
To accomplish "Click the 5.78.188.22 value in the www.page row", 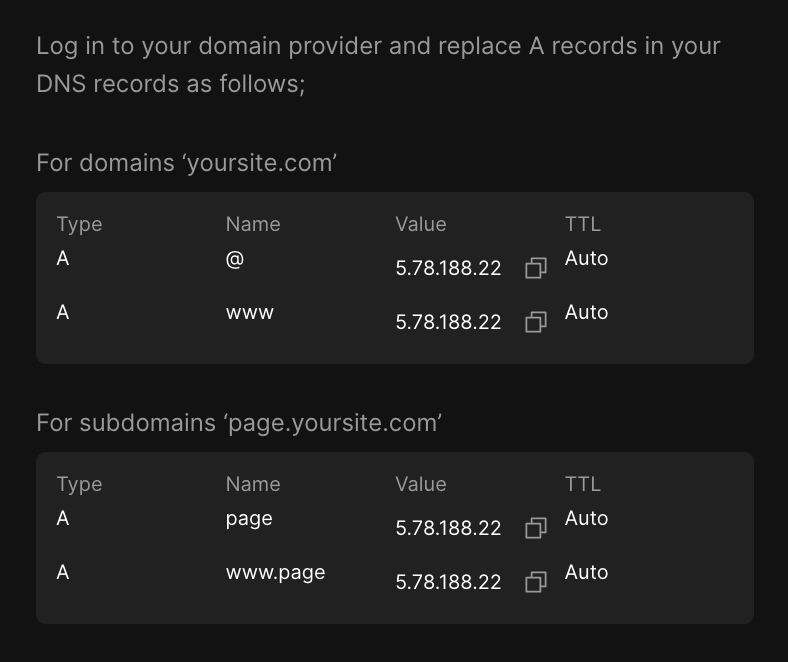I will click(x=448, y=582).
